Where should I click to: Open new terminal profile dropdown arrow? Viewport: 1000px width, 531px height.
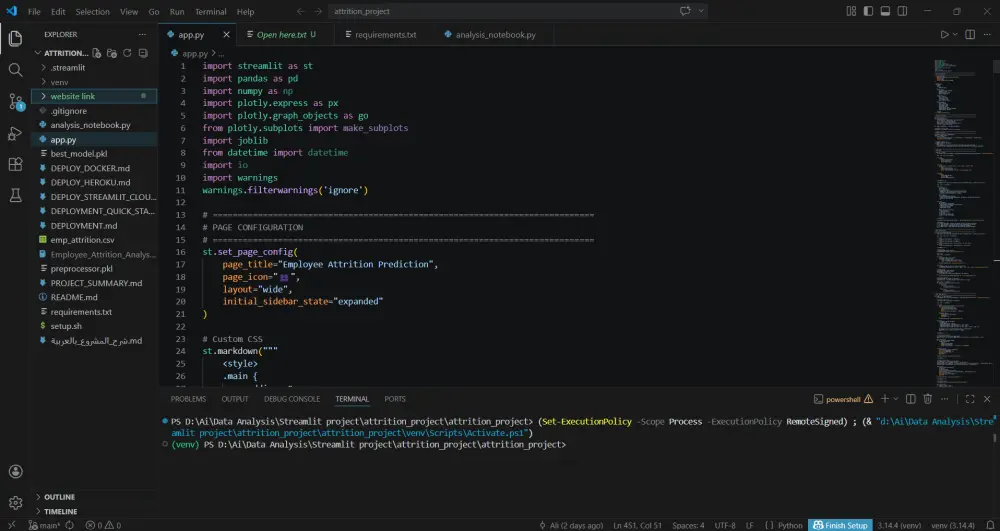pyautogui.click(x=896, y=399)
